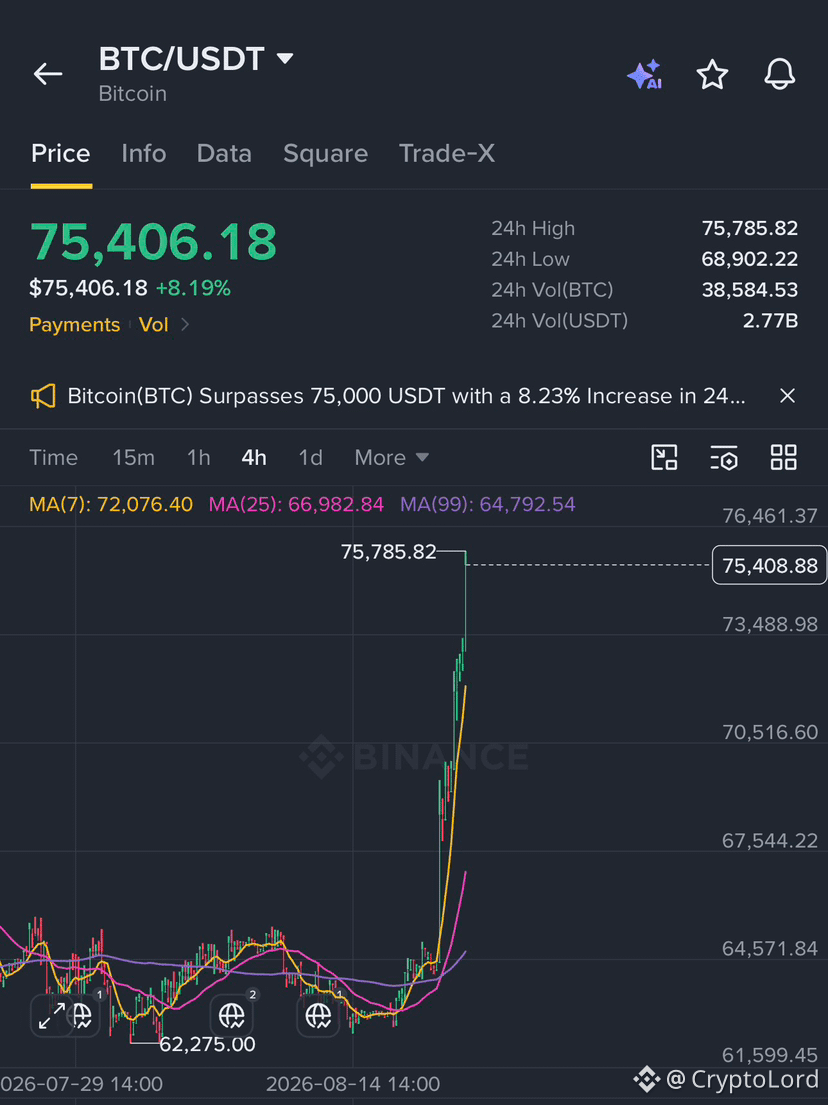Add BTC/USDT to favorites with the star icon
Viewport: 828px width, 1105px height.
(x=712, y=74)
